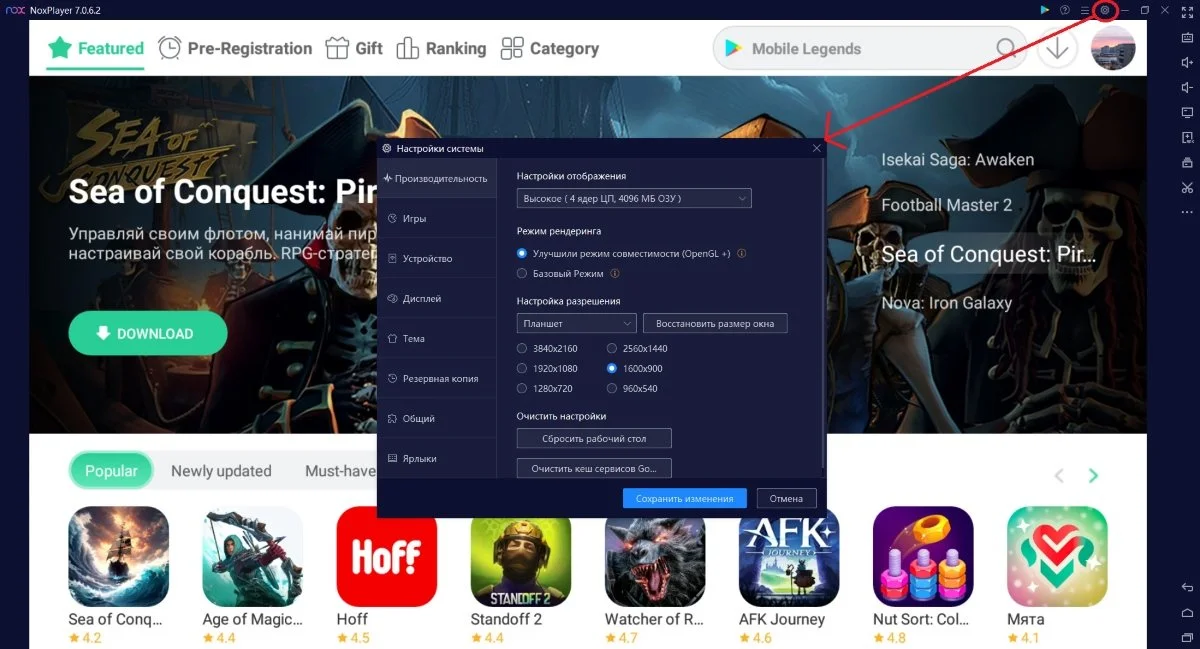Choose 3840x2160 resolution
This screenshot has height=649, width=1200.
coord(522,348)
